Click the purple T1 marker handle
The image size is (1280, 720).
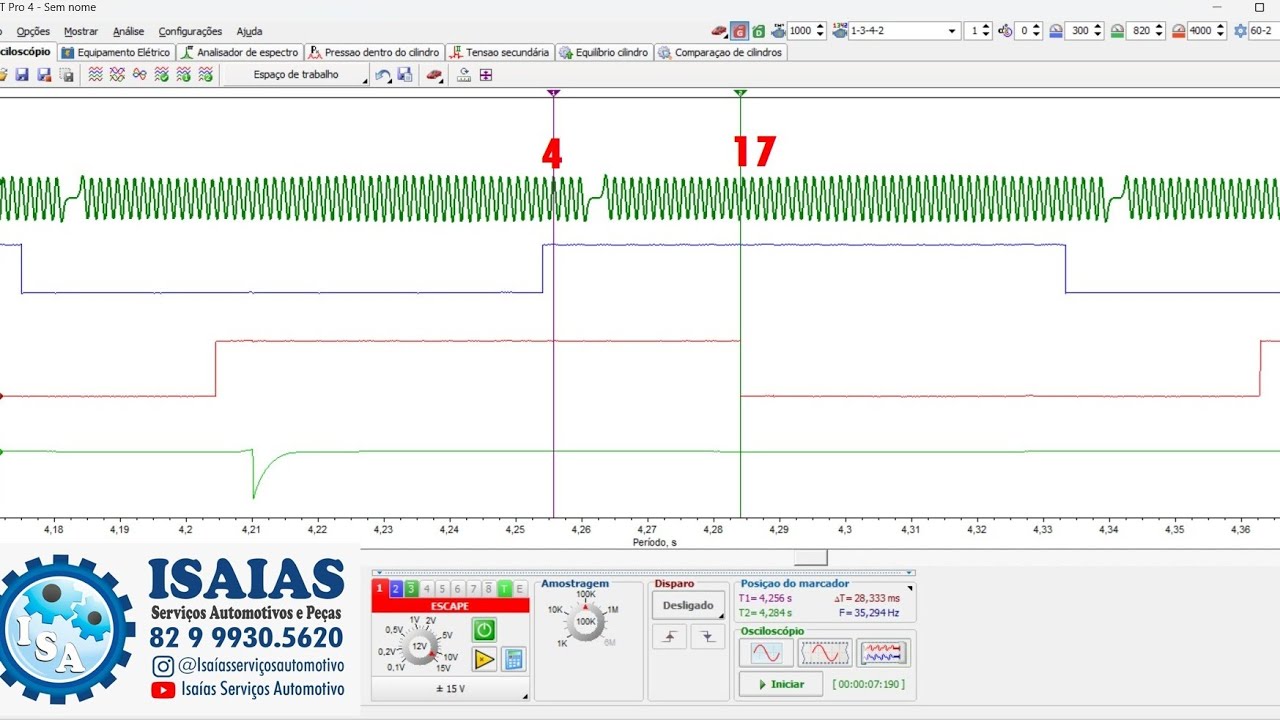pos(554,93)
